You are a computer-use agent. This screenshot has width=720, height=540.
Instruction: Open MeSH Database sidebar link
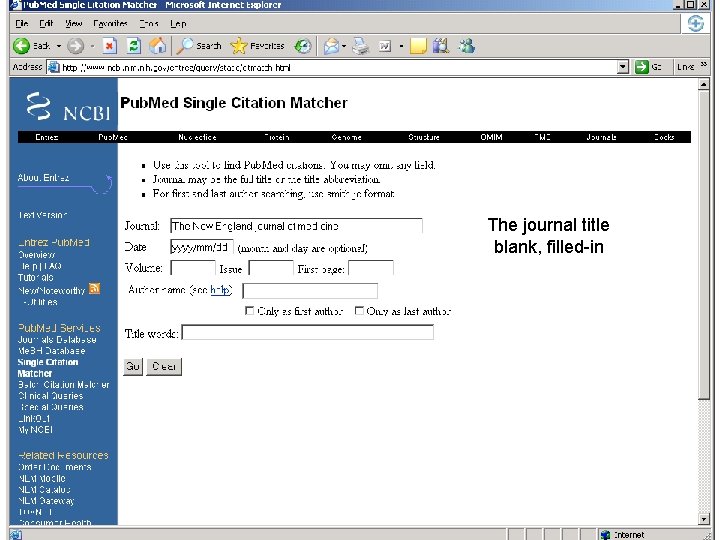pos(51,351)
